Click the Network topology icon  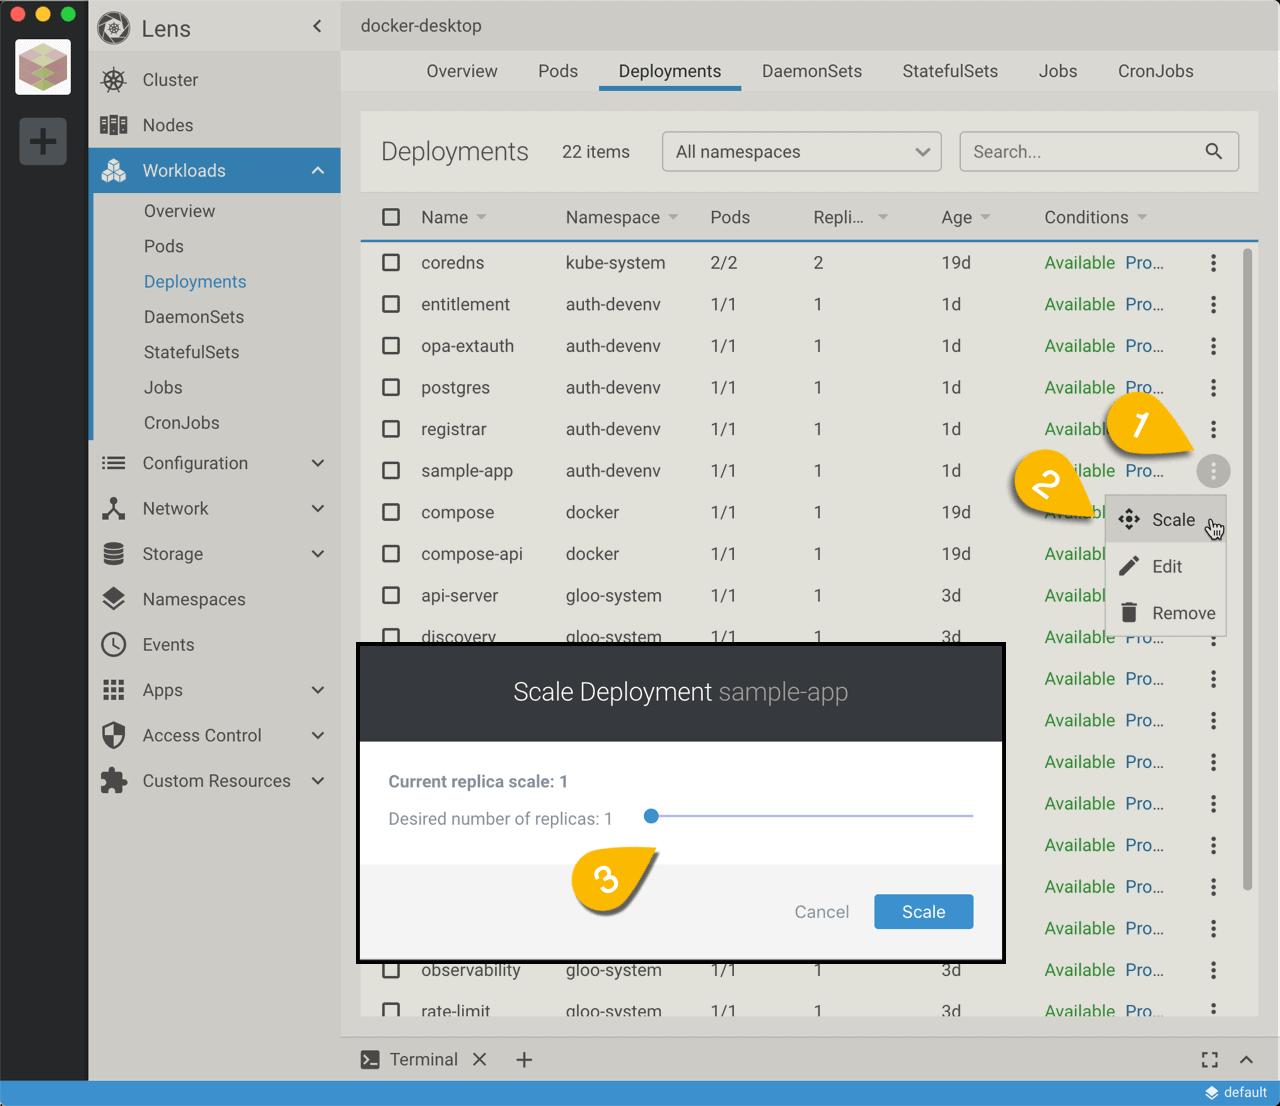[x=114, y=508]
